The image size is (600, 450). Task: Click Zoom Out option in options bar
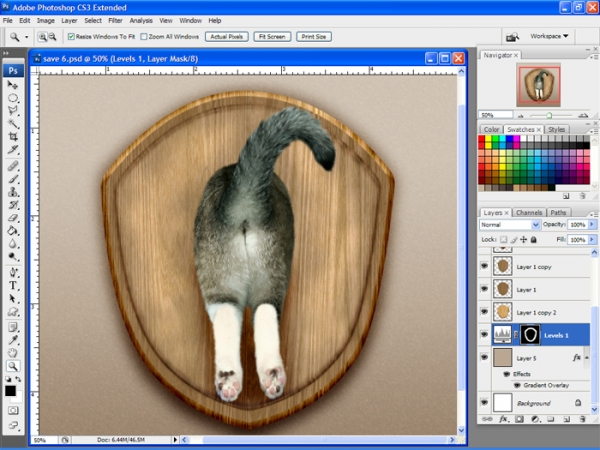pos(52,37)
